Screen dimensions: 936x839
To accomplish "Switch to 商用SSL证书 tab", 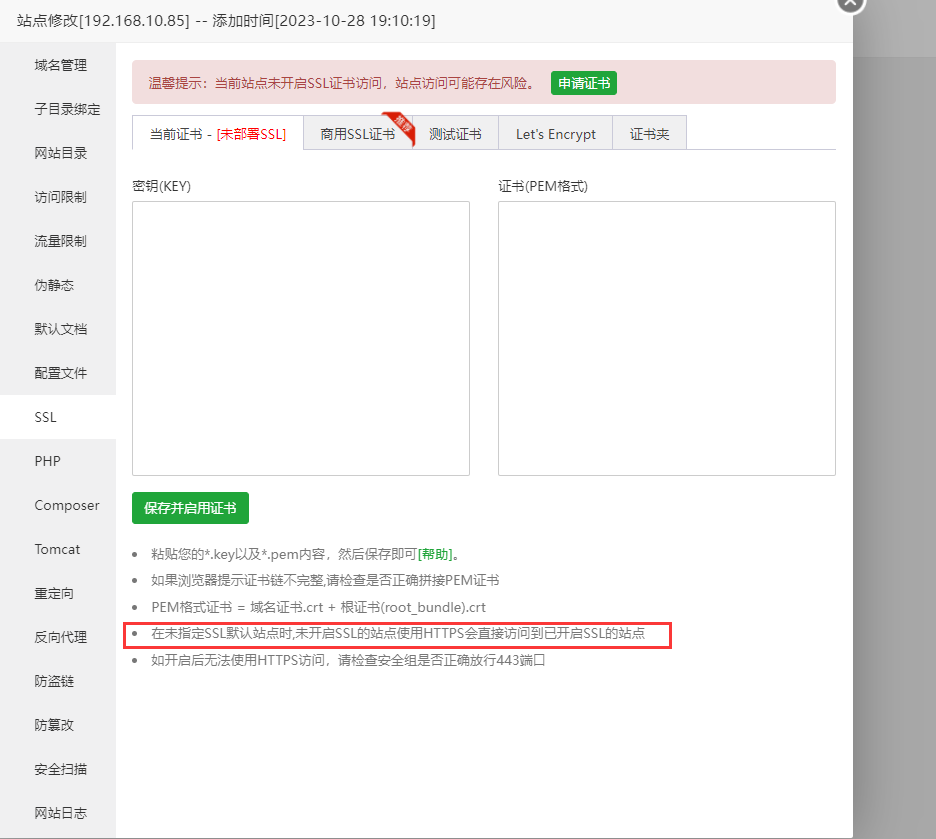I will [358, 134].
